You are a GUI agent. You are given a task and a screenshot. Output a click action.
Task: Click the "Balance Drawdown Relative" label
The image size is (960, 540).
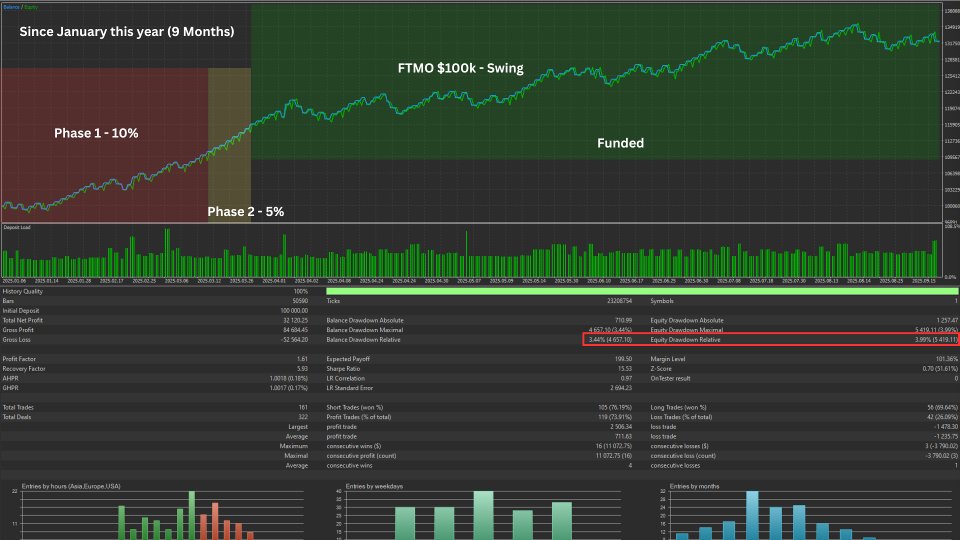point(364,340)
